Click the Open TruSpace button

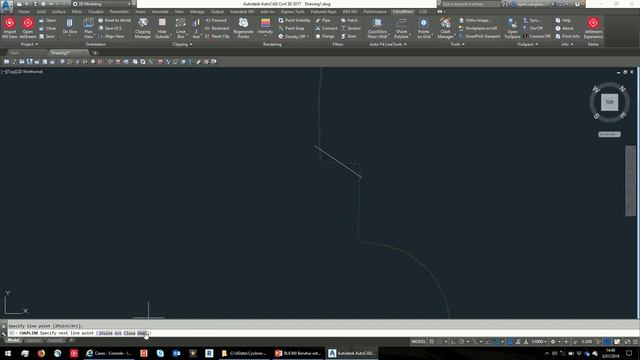click(x=512, y=28)
